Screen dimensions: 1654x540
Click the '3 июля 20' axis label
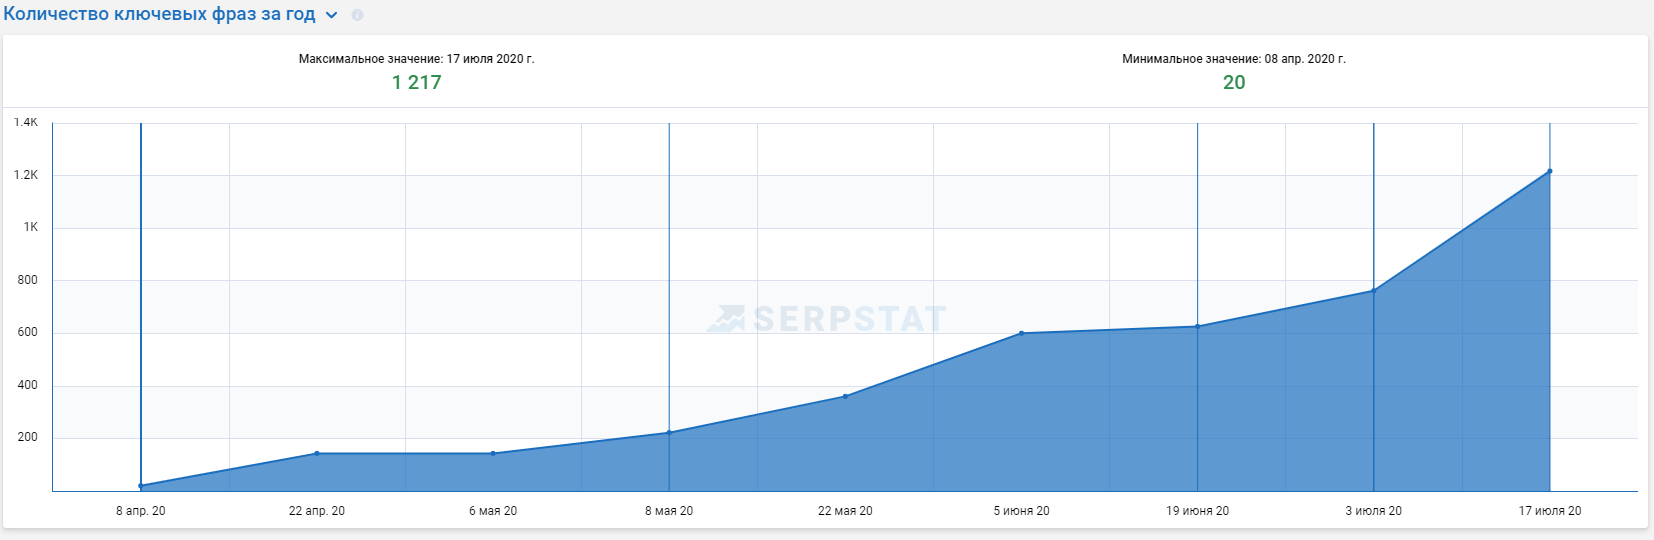coord(1373,511)
